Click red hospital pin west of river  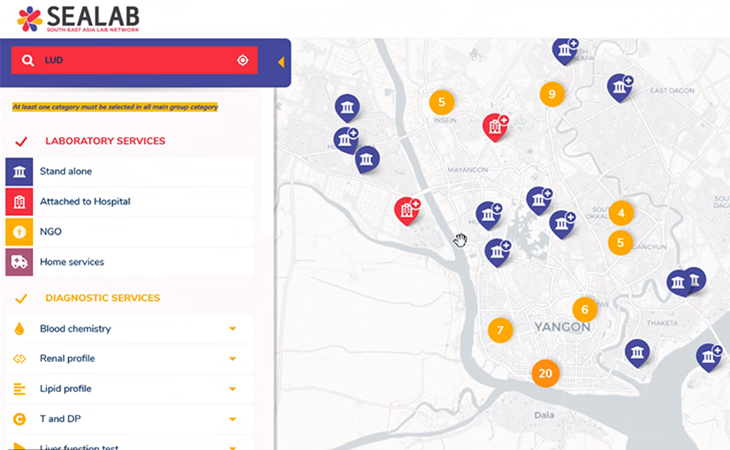click(407, 211)
